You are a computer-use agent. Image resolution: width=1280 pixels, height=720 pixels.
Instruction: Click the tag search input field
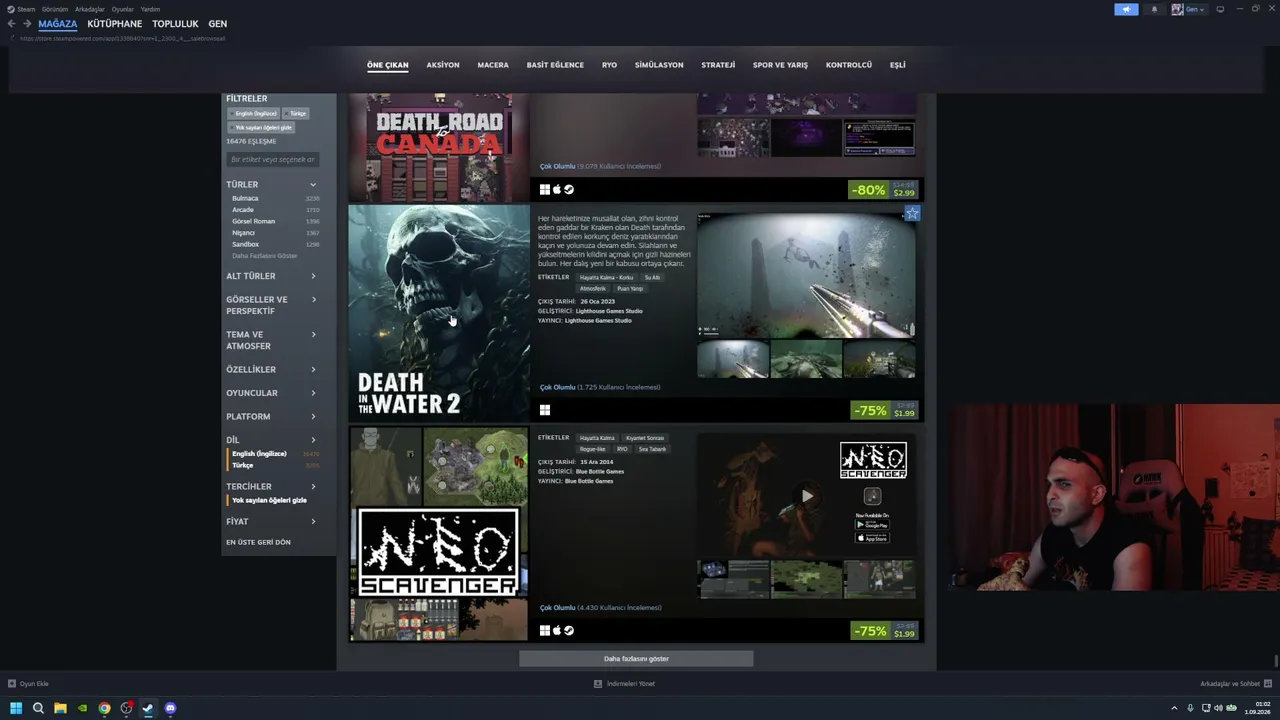click(272, 160)
